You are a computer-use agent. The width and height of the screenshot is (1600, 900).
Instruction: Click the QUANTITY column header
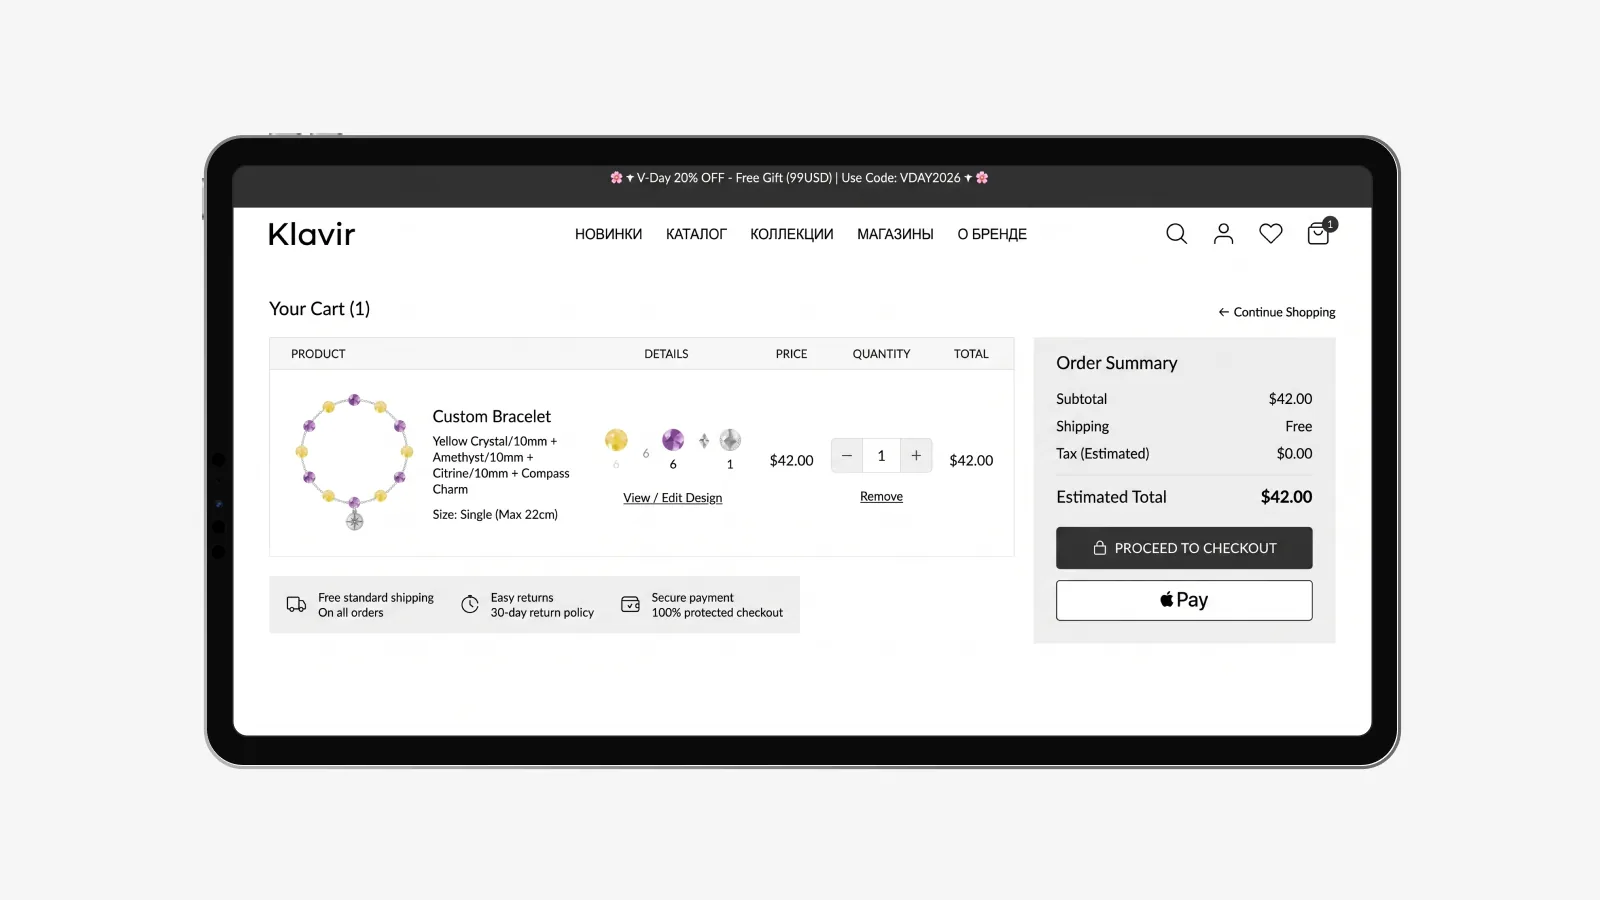881,354
